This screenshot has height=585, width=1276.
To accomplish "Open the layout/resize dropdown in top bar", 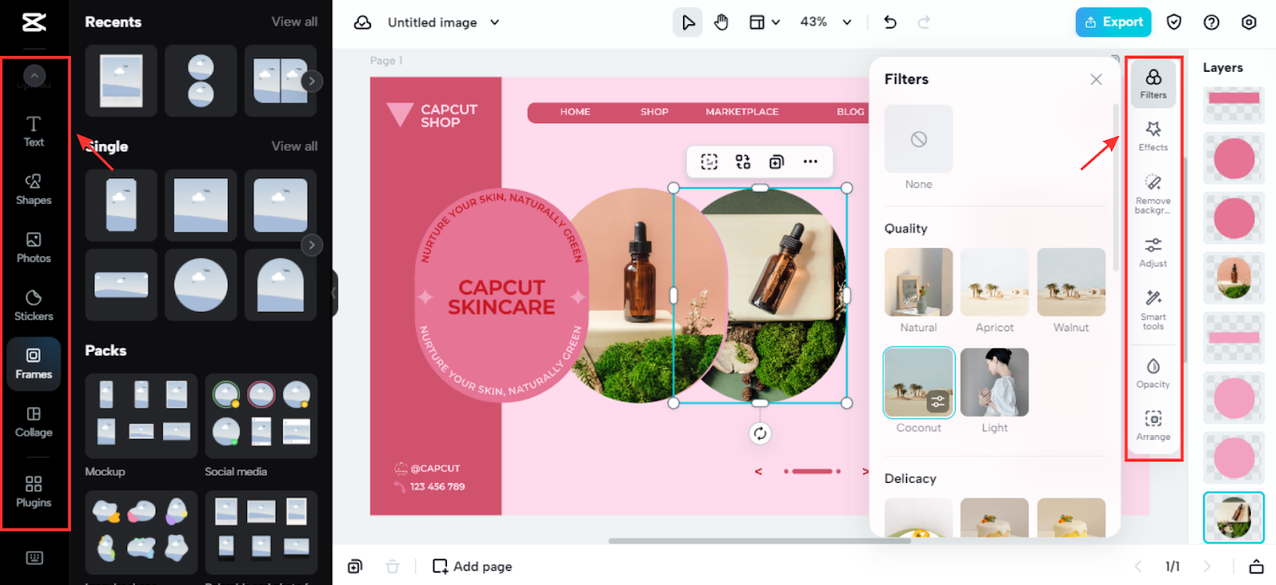I will pyautogui.click(x=765, y=22).
